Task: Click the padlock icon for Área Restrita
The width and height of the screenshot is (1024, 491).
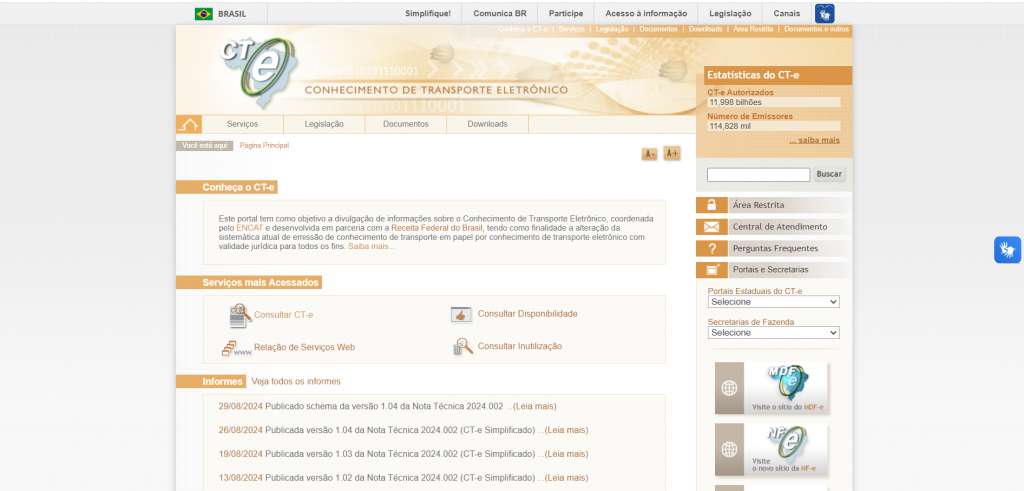Action: (x=712, y=205)
